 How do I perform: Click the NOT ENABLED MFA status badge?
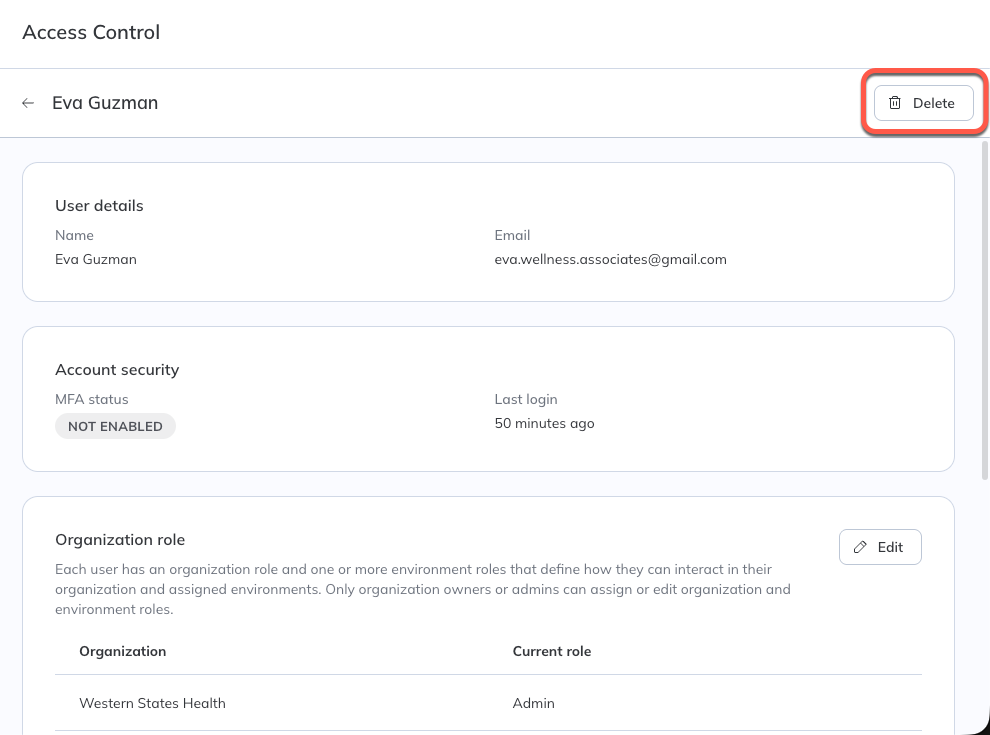point(115,426)
